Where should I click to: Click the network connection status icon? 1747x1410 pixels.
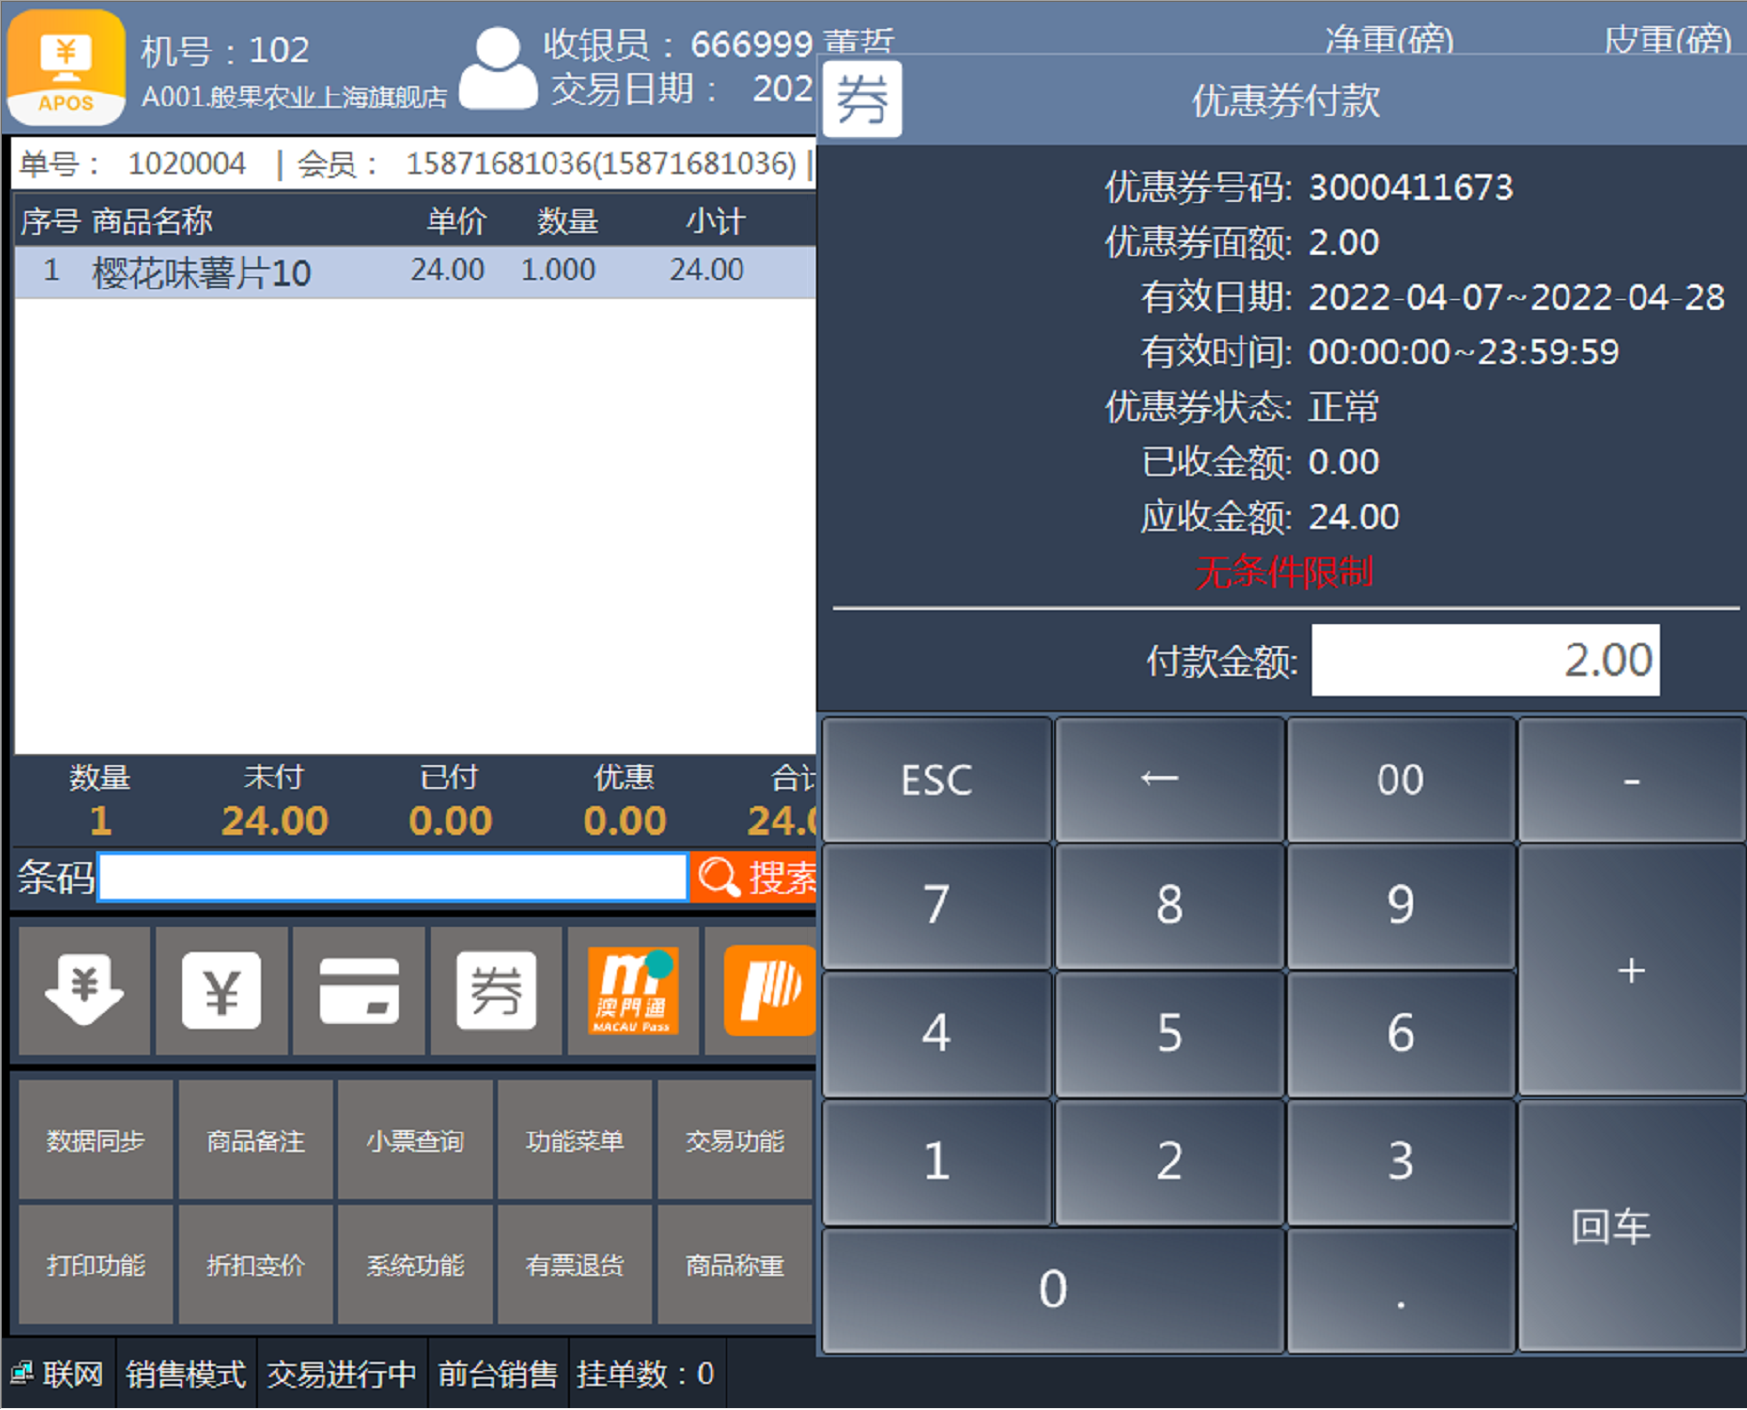coord(21,1373)
